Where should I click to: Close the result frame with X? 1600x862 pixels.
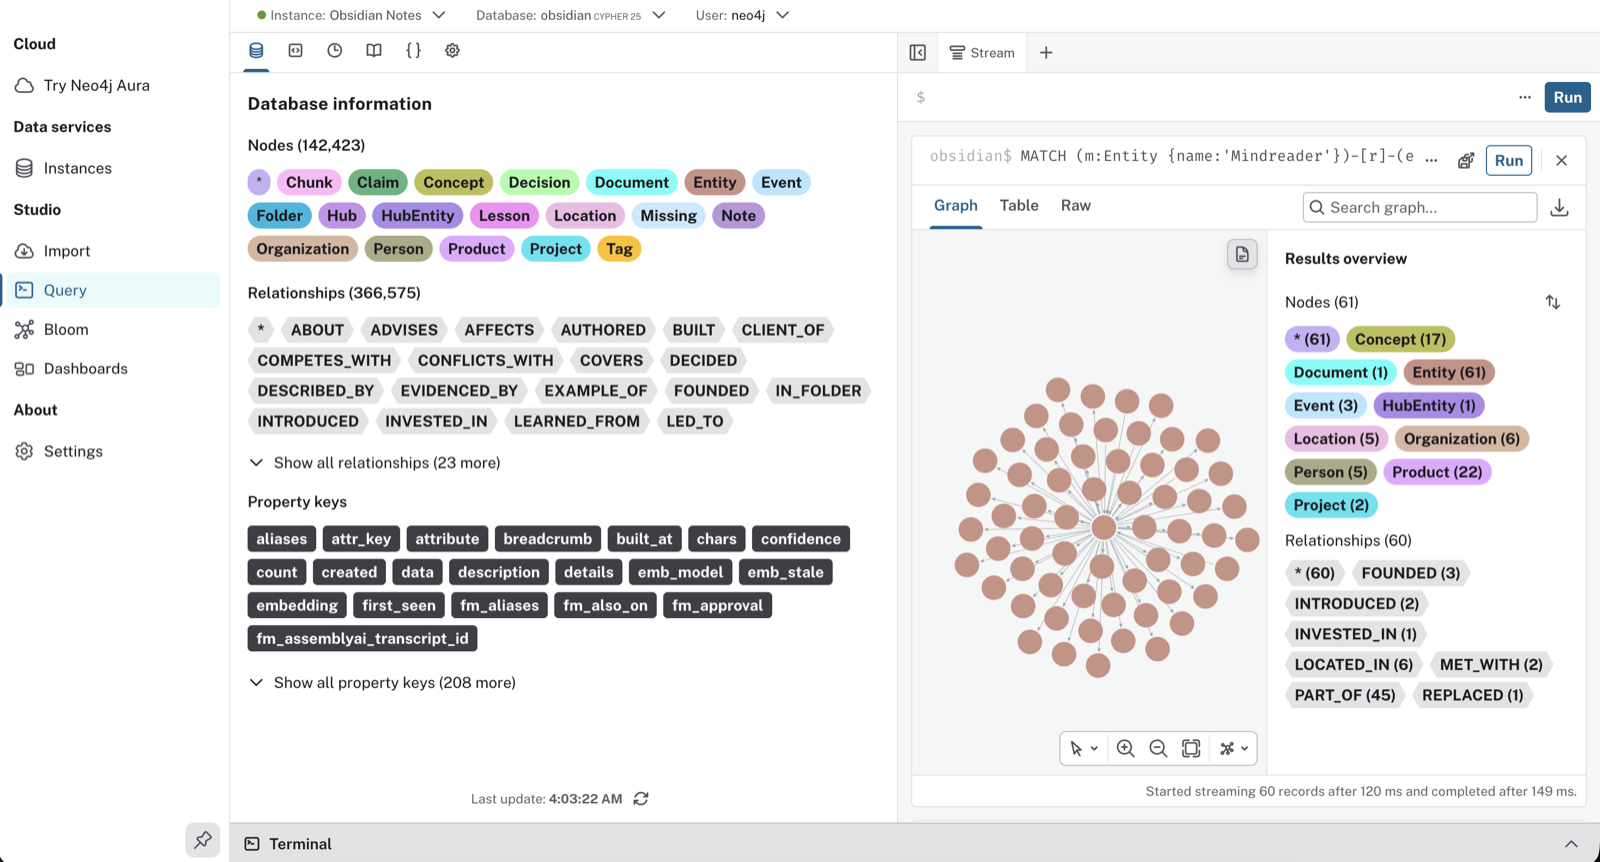[1561, 160]
